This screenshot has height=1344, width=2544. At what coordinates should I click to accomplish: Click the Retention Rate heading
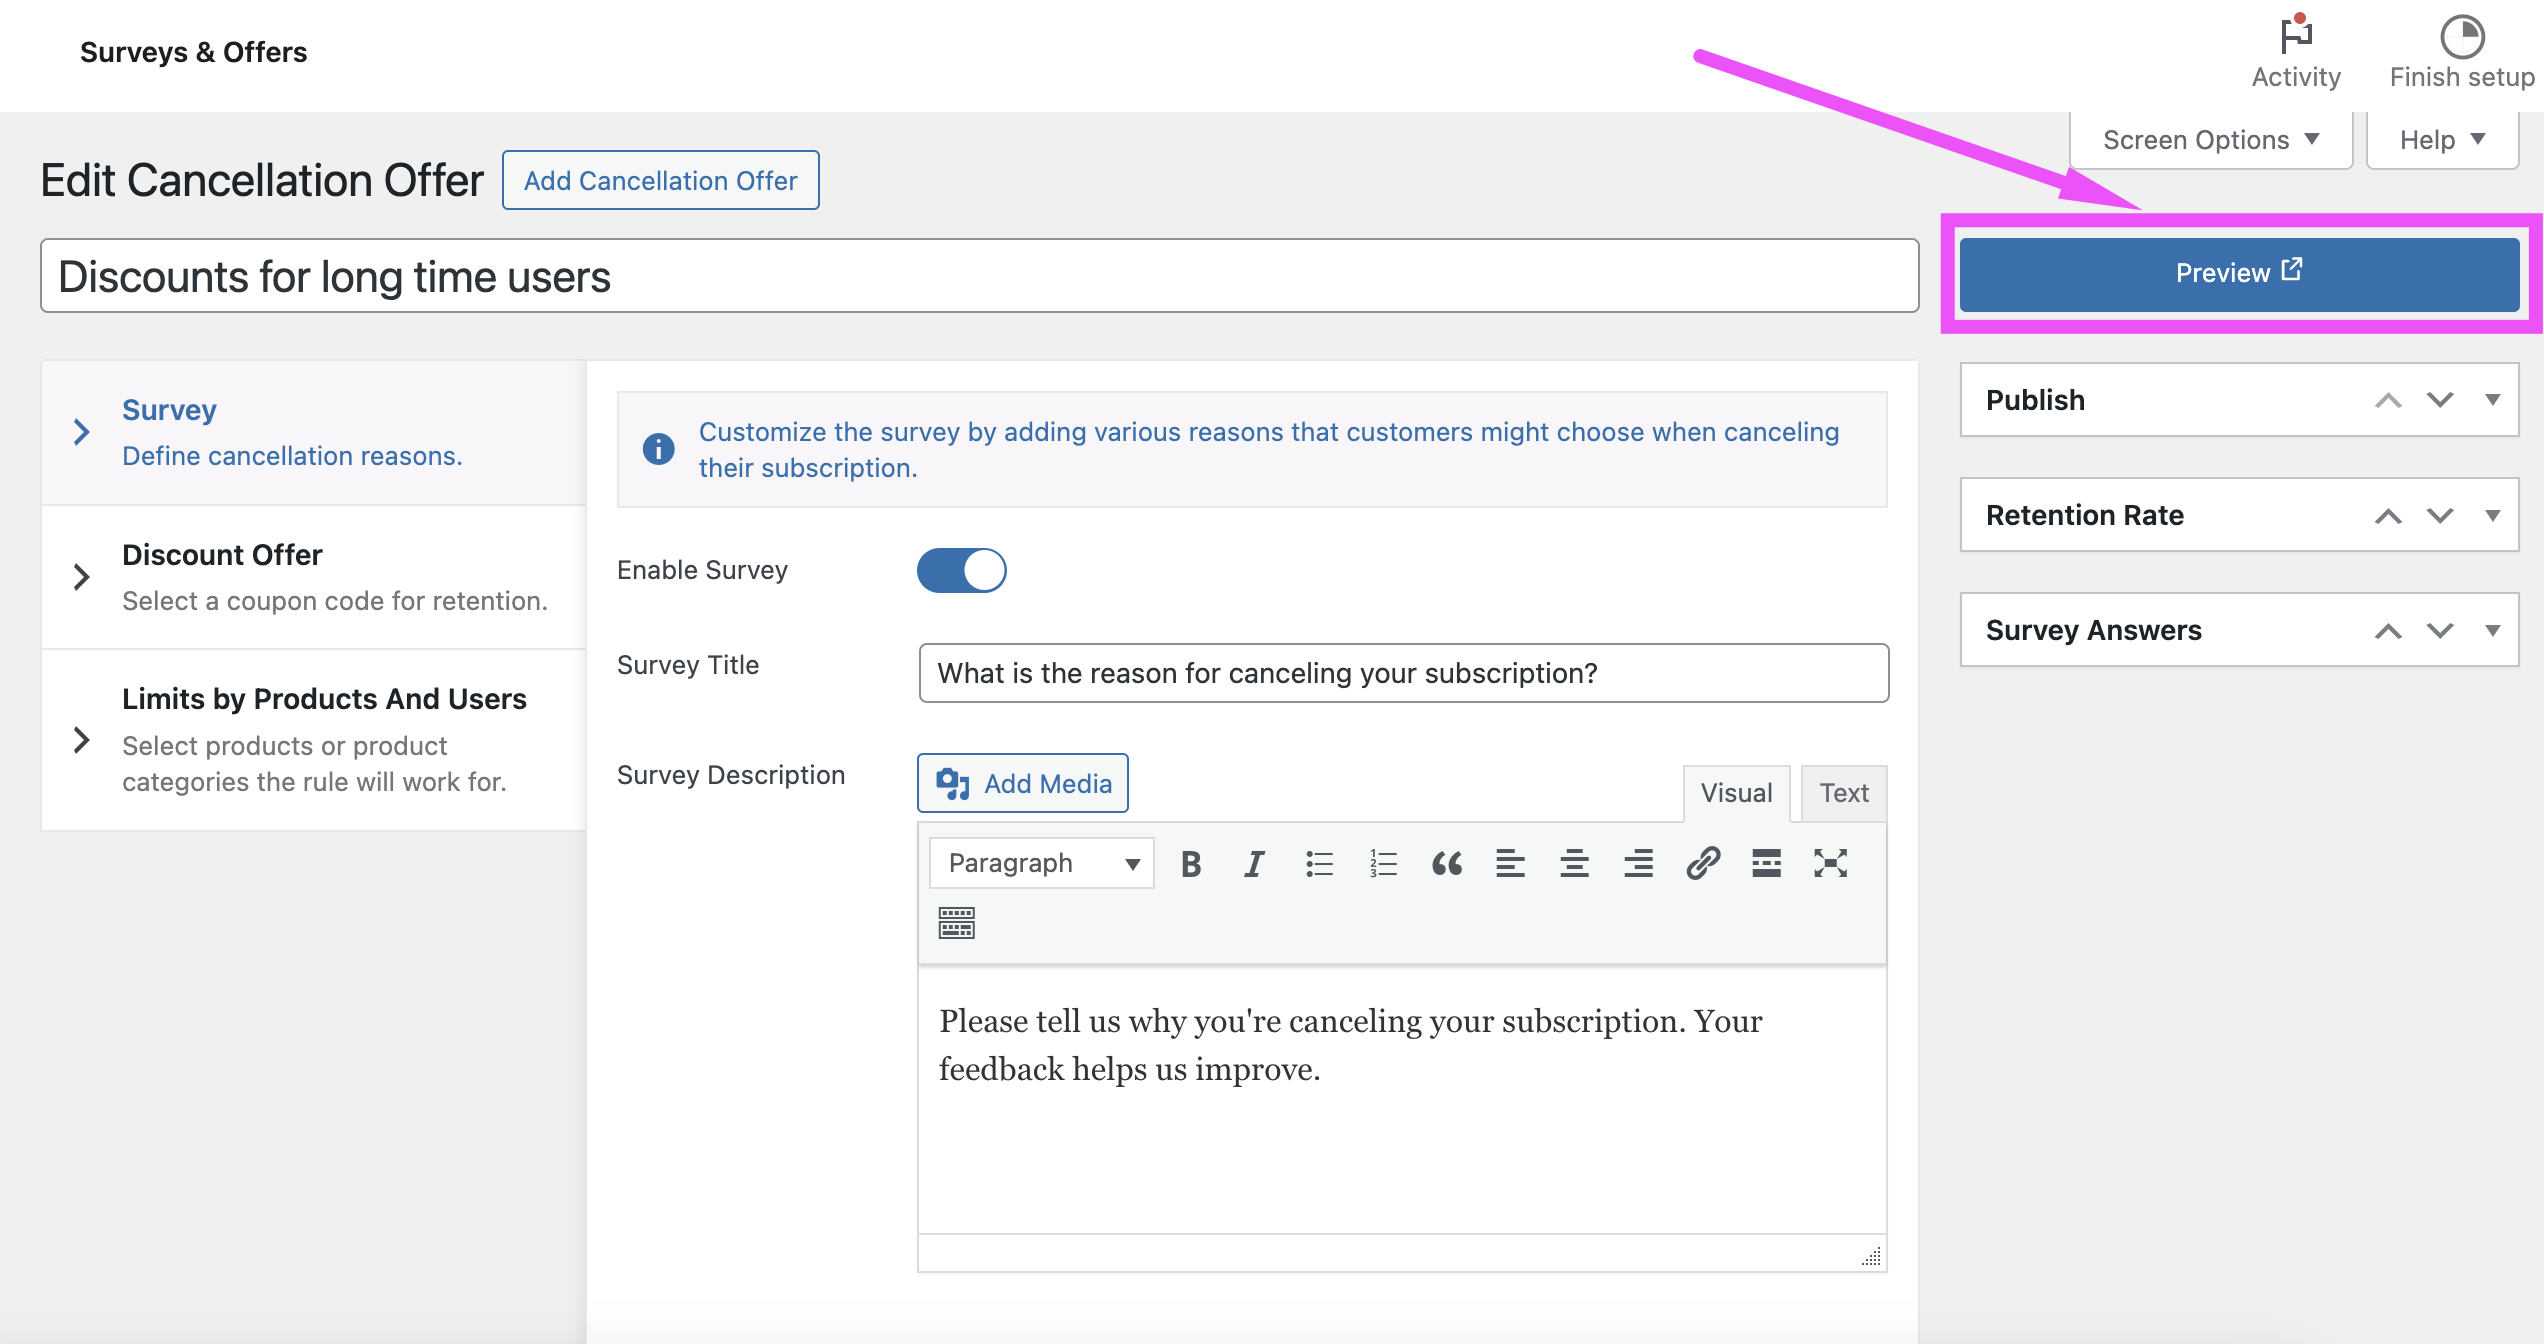click(2084, 515)
